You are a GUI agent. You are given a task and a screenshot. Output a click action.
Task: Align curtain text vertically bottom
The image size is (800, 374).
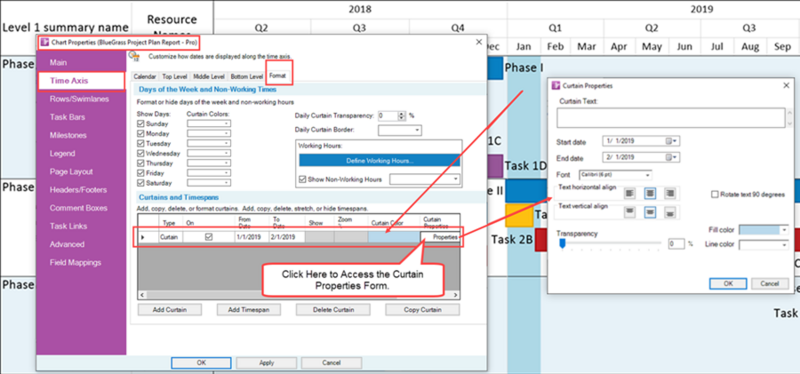(x=669, y=212)
